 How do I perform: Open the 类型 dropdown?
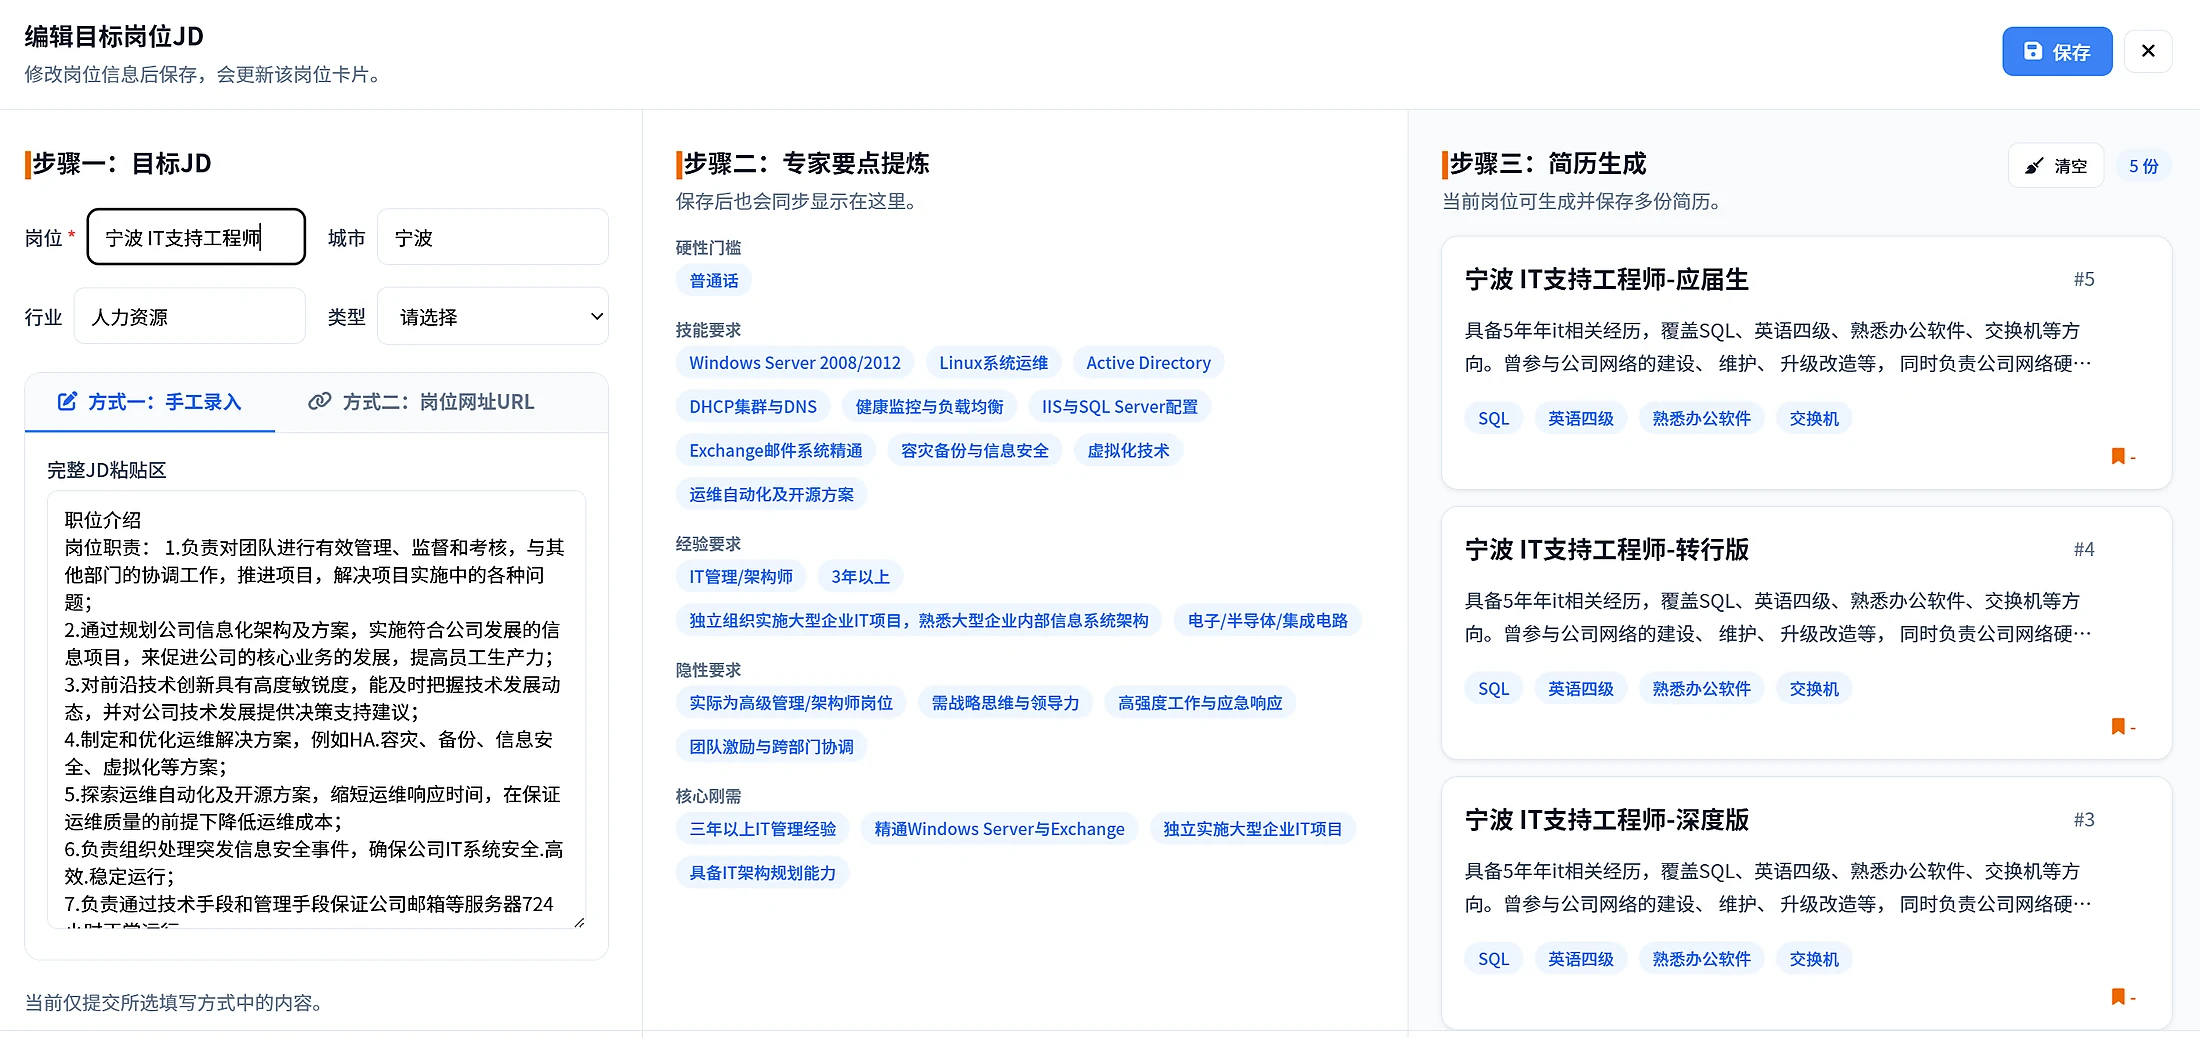[493, 316]
